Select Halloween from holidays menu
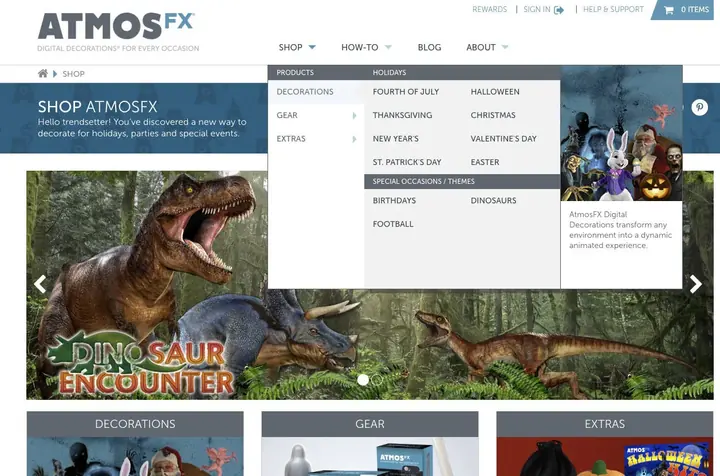Screen dimensions: 720x476 point(495,92)
